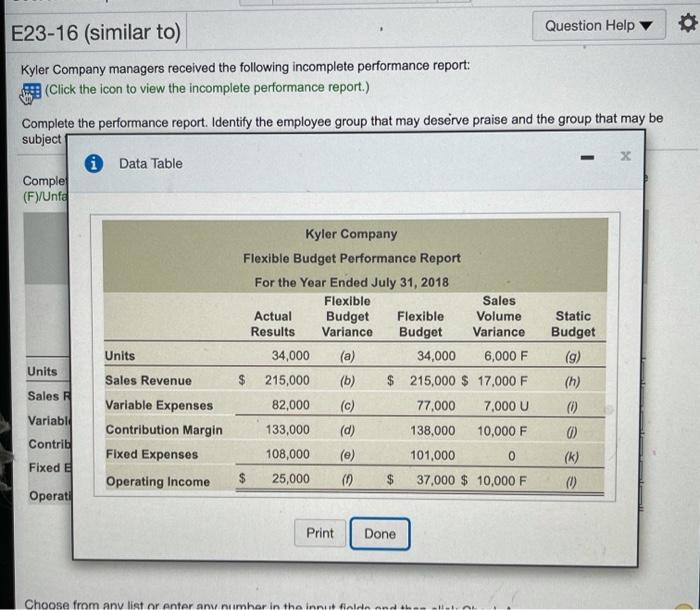
Task: Click the Static Budget placeholder (h)
Action: click(x=572, y=382)
